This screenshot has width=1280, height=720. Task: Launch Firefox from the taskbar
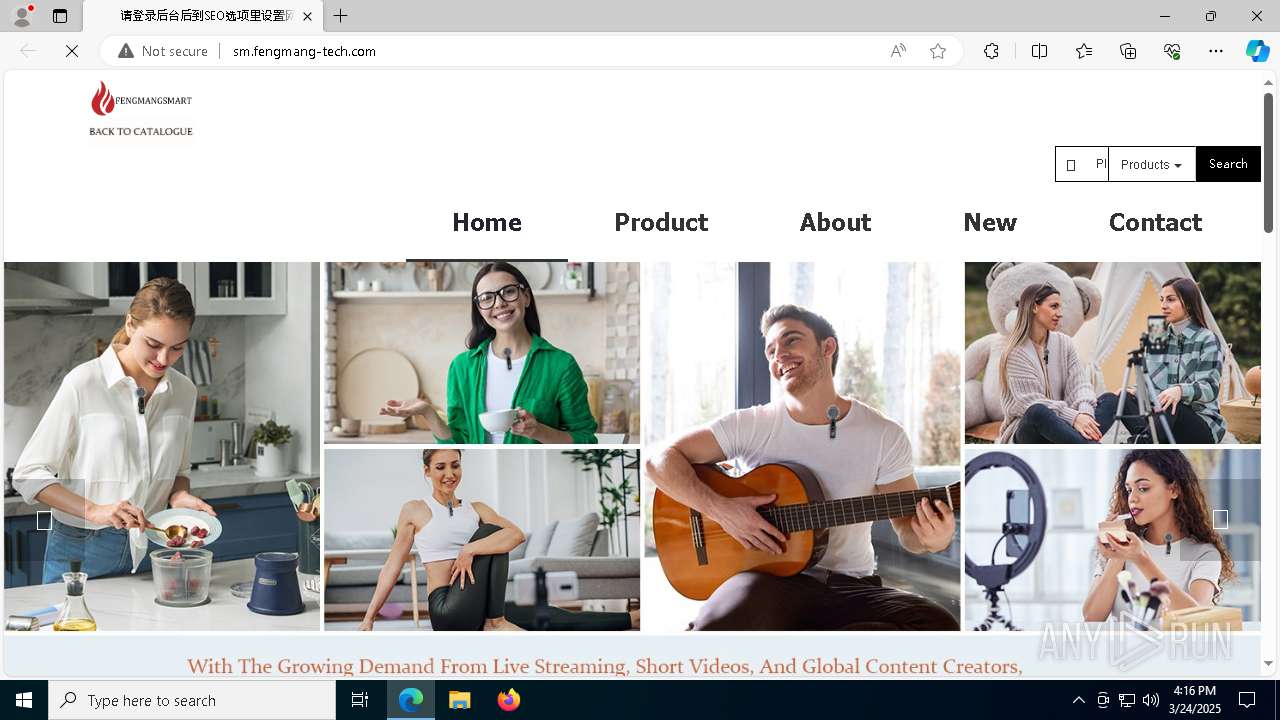(508, 700)
